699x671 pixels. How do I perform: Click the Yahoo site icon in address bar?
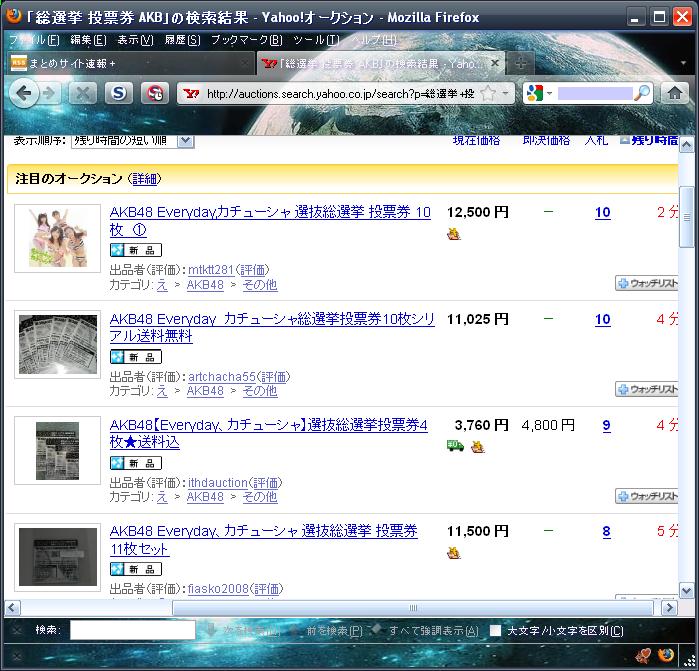(x=191, y=94)
